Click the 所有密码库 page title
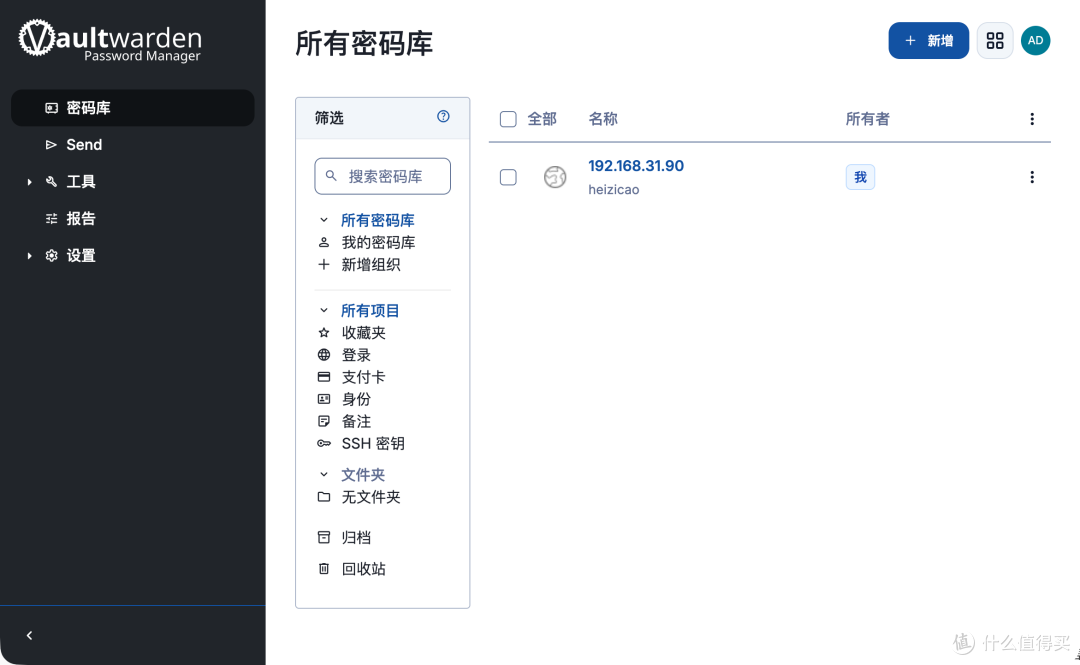The height and width of the screenshot is (665, 1080). (364, 43)
